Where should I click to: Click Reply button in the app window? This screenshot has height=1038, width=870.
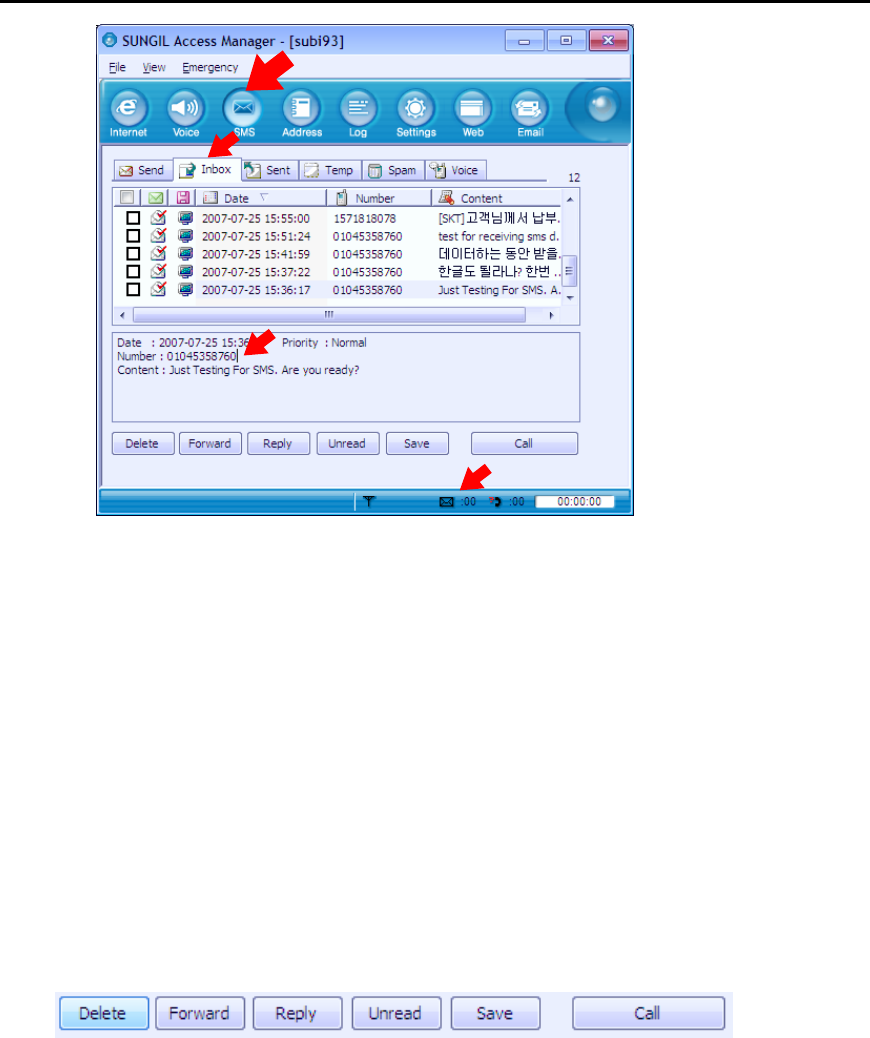(x=278, y=444)
